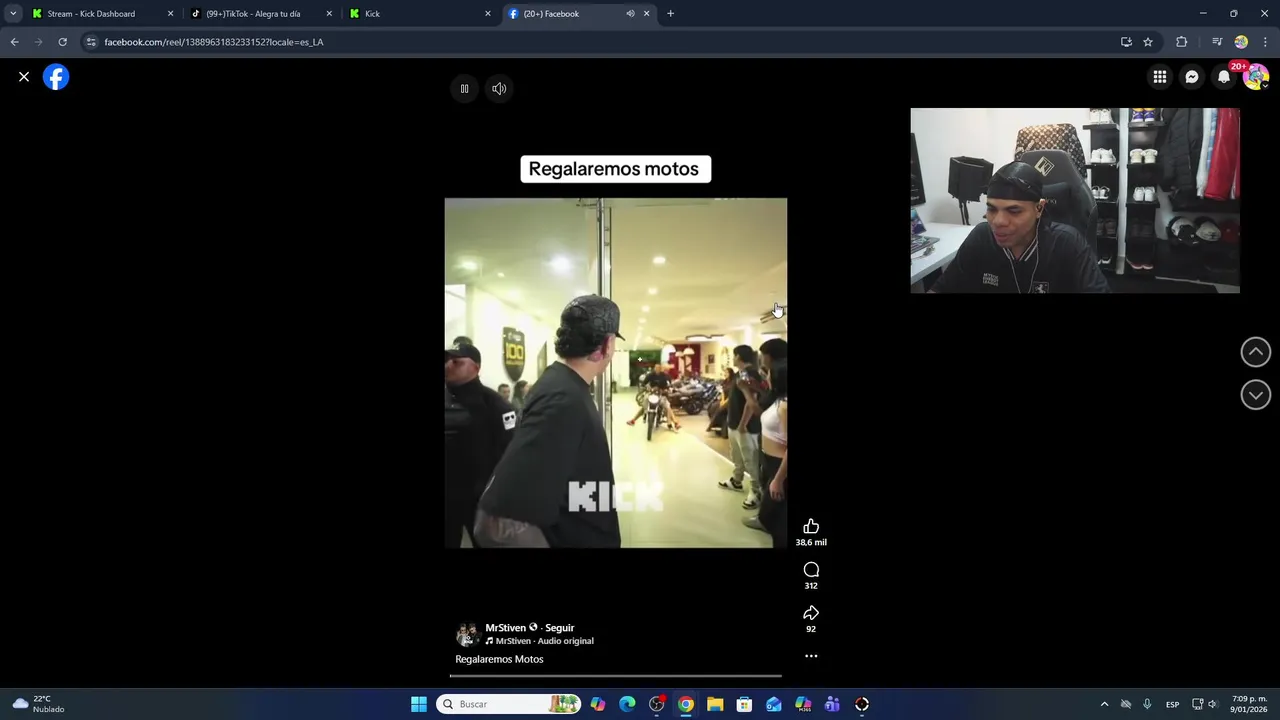Pause the reel video

(x=464, y=89)
